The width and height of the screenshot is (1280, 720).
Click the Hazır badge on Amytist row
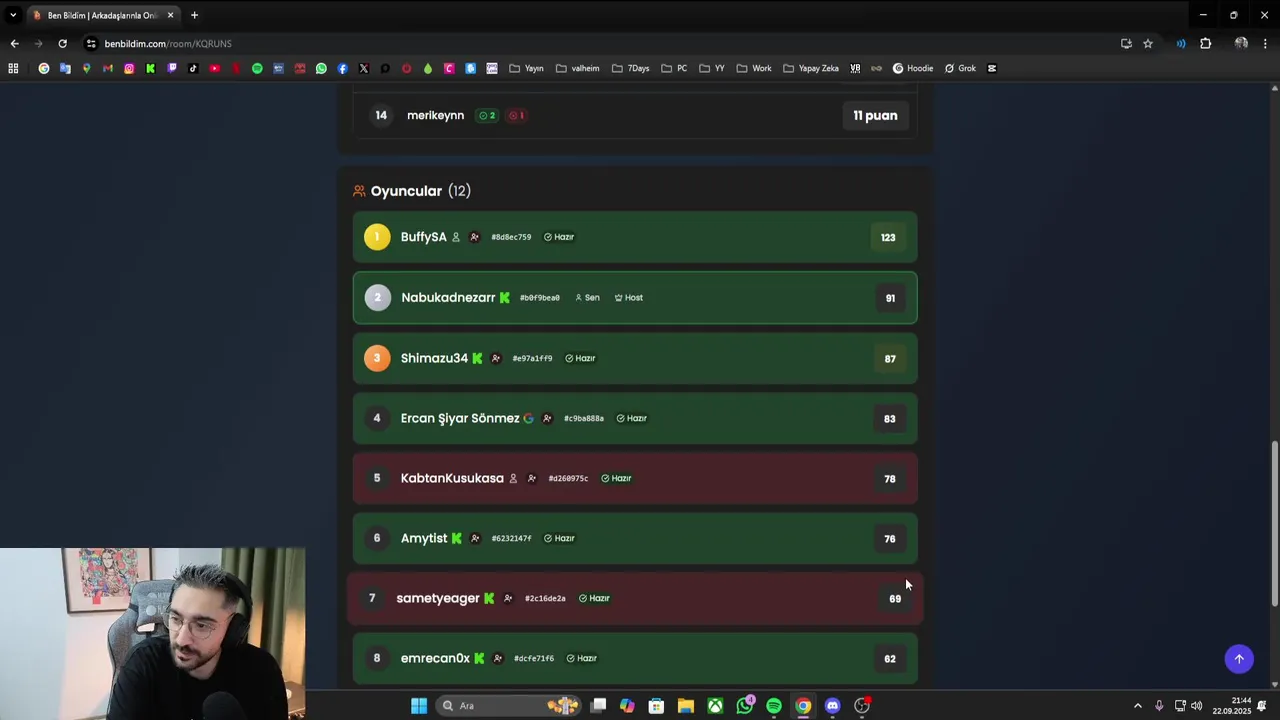(559, 538)
